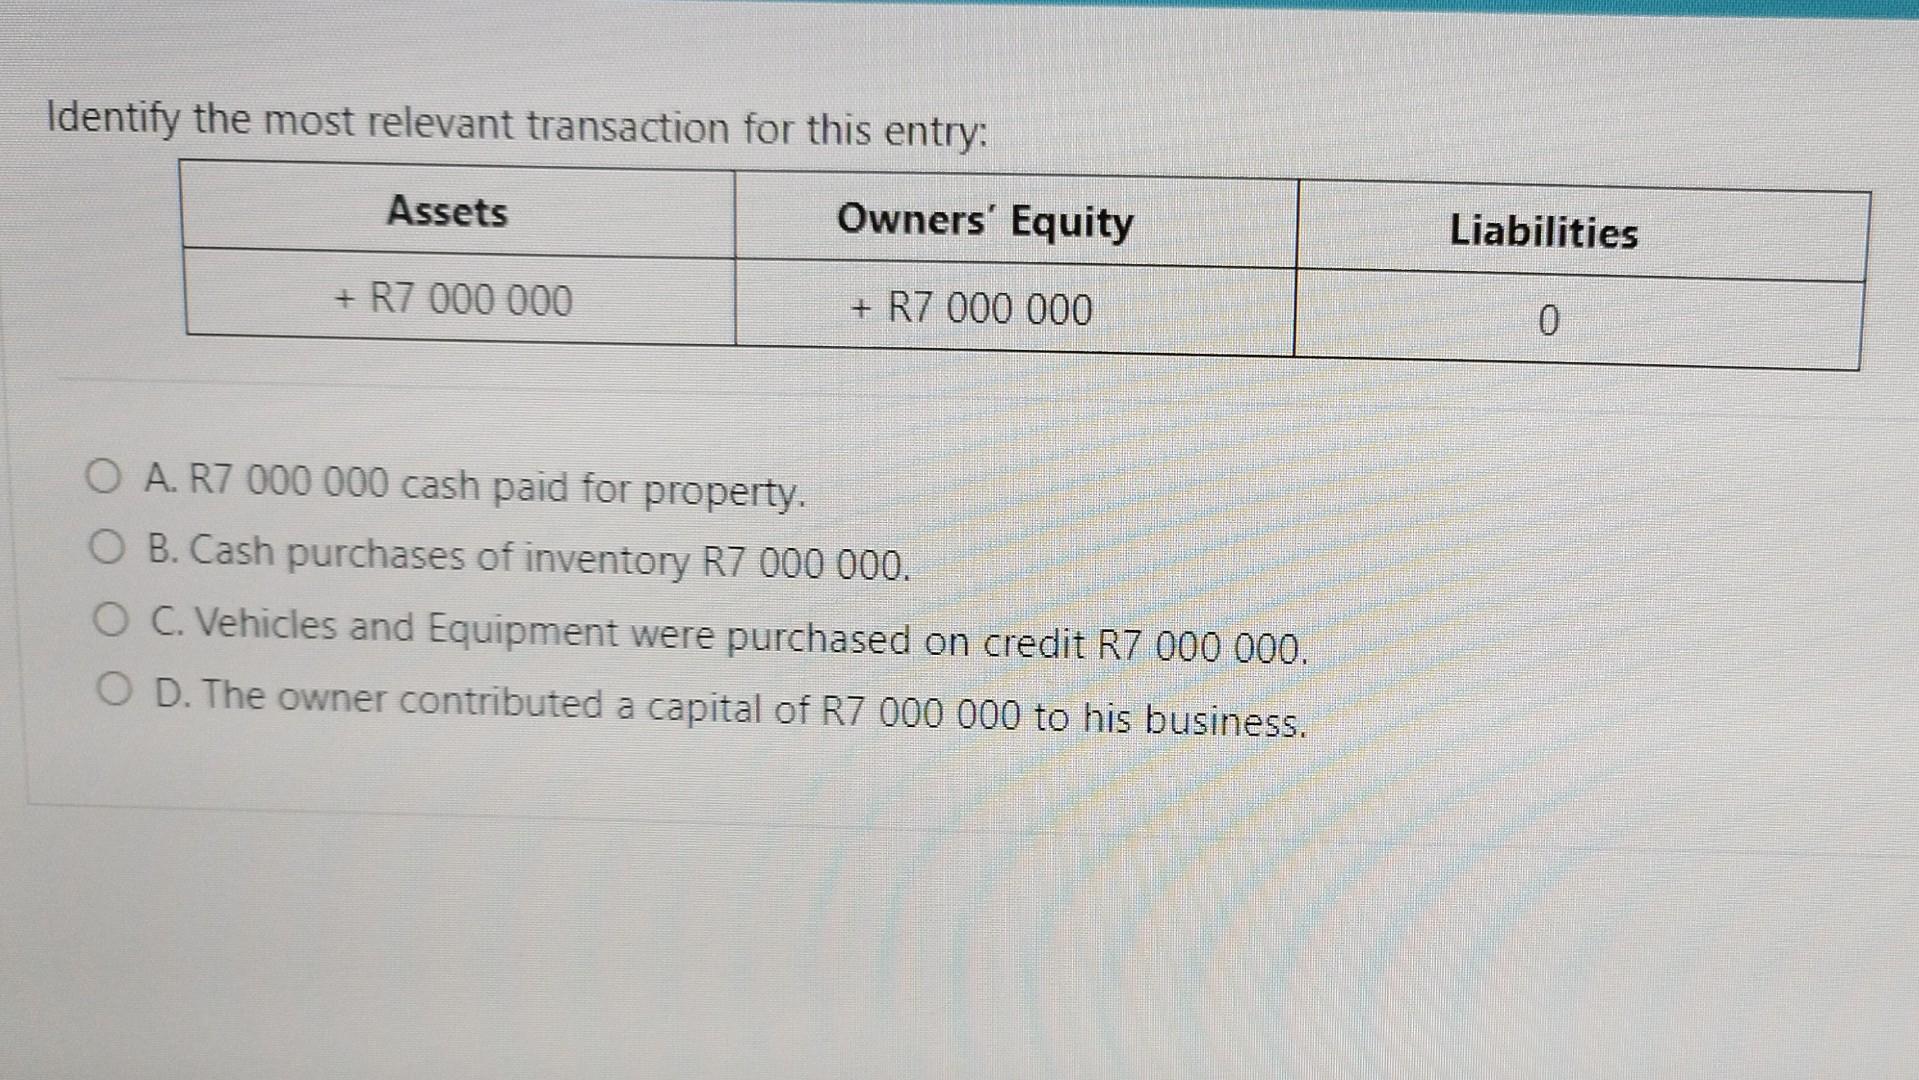Click the + R7 000 000 under Owners' Equity
This screenshot has width=1919, height=1080.
(x=970, y=310)
